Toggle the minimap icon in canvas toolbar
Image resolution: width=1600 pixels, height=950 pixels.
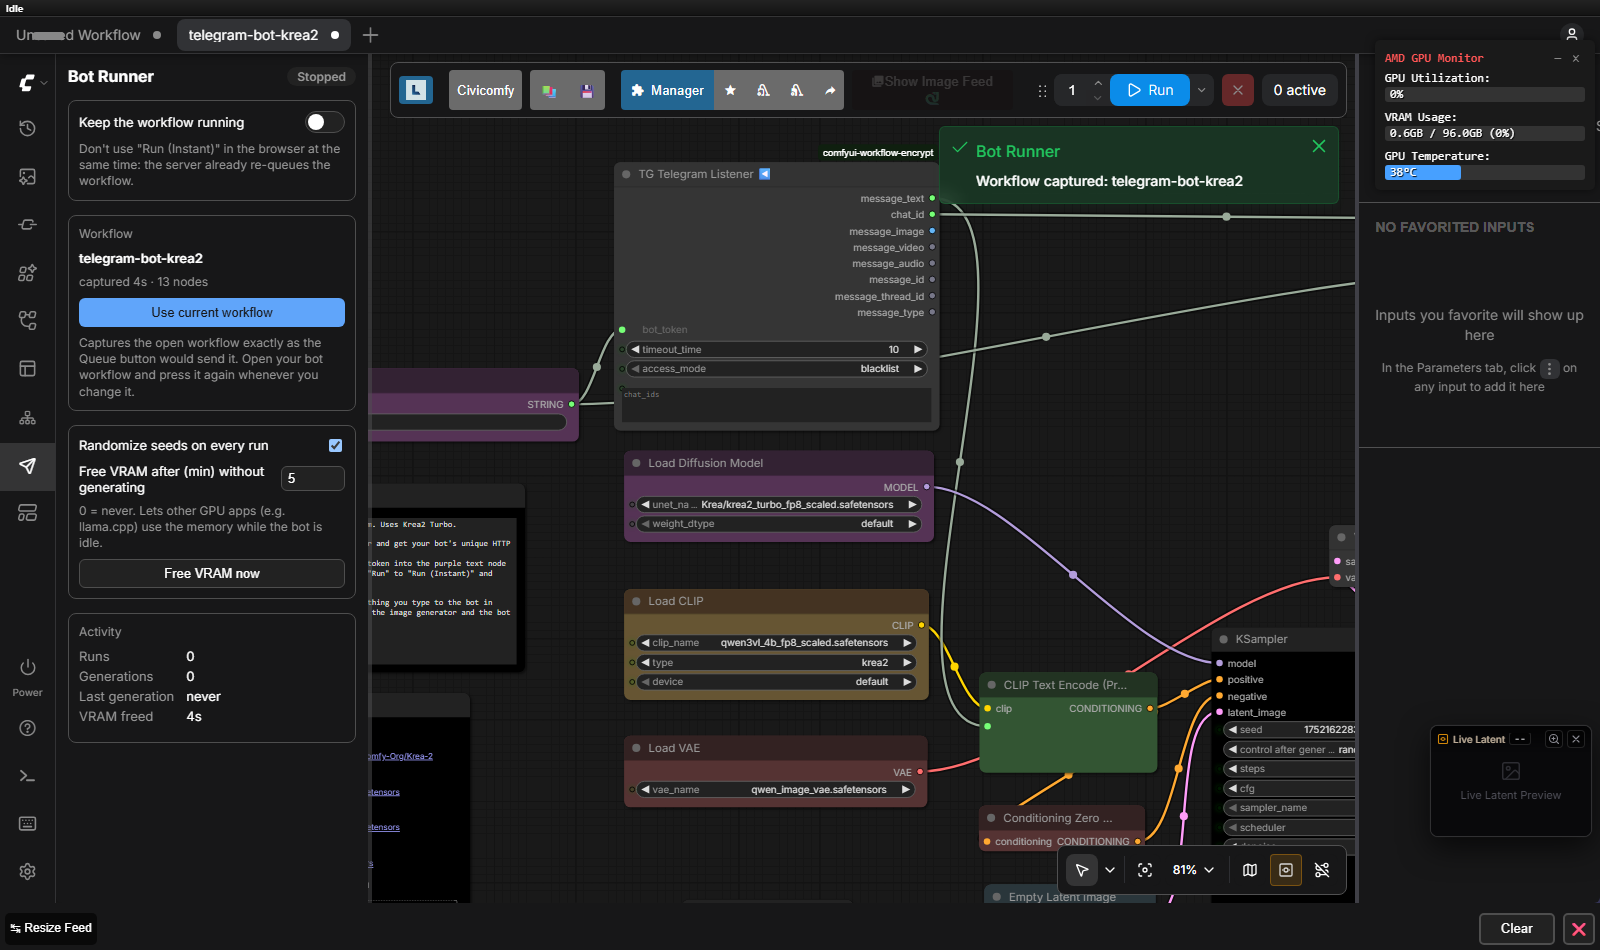click(1250, 870)
